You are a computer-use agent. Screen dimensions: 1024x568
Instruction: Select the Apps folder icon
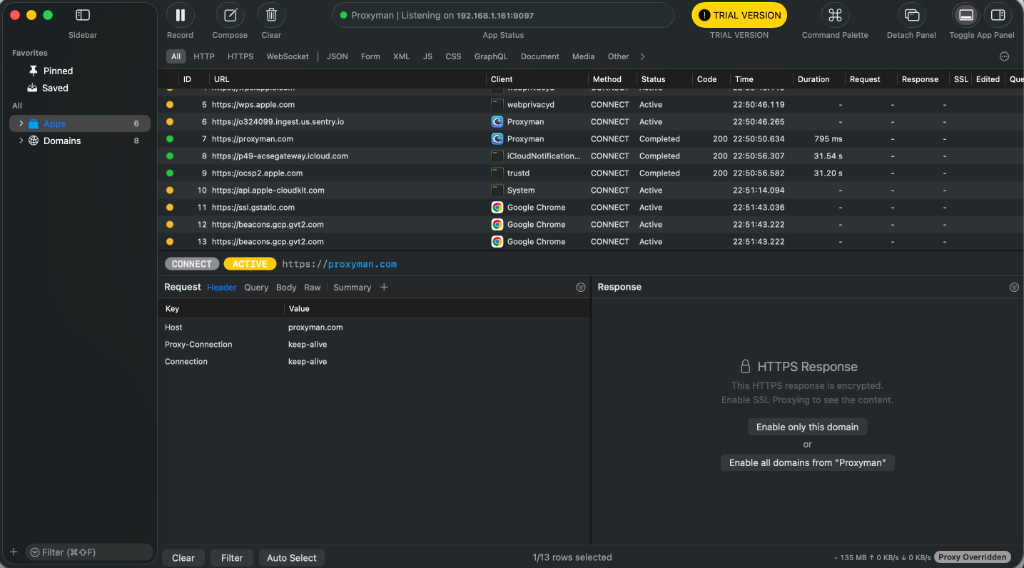(33, 123)
